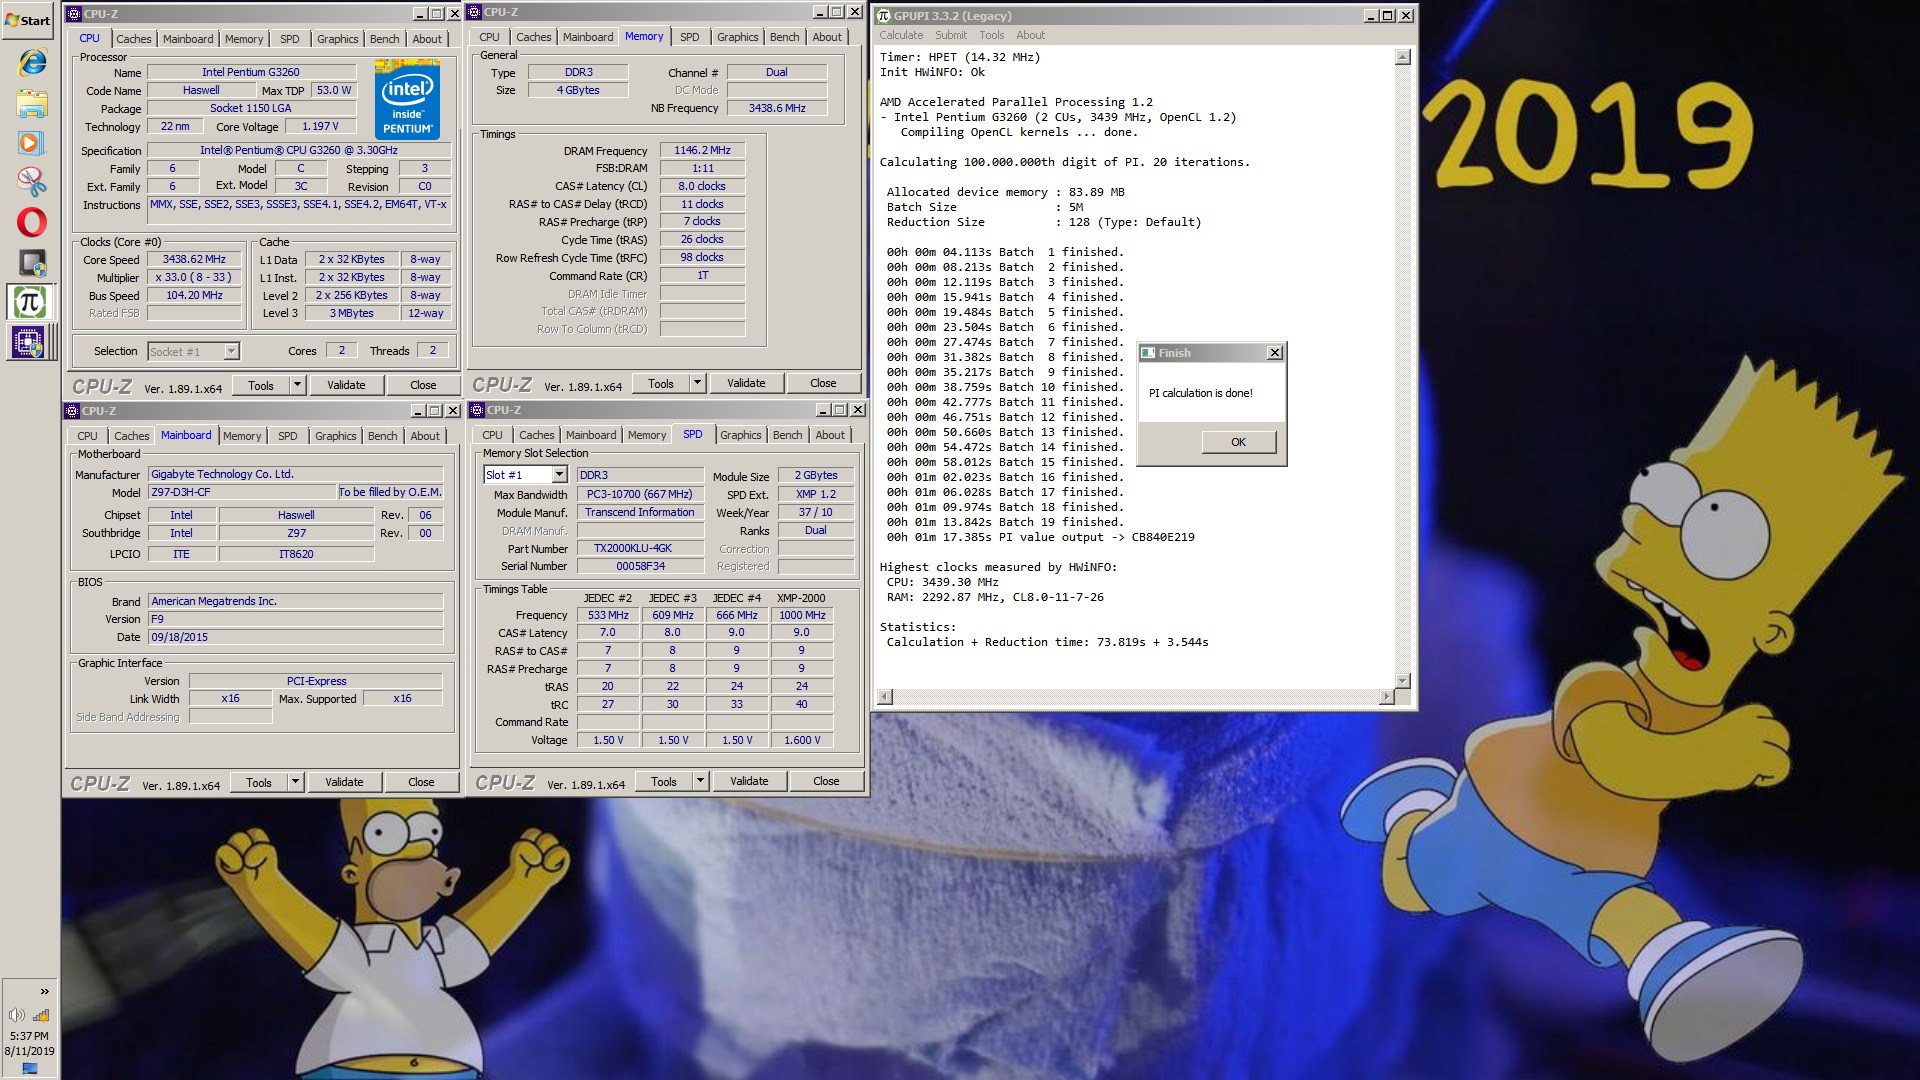Click the BIOS date 09/18/2015
1920x1080 pixels.
tap(296, 637)
